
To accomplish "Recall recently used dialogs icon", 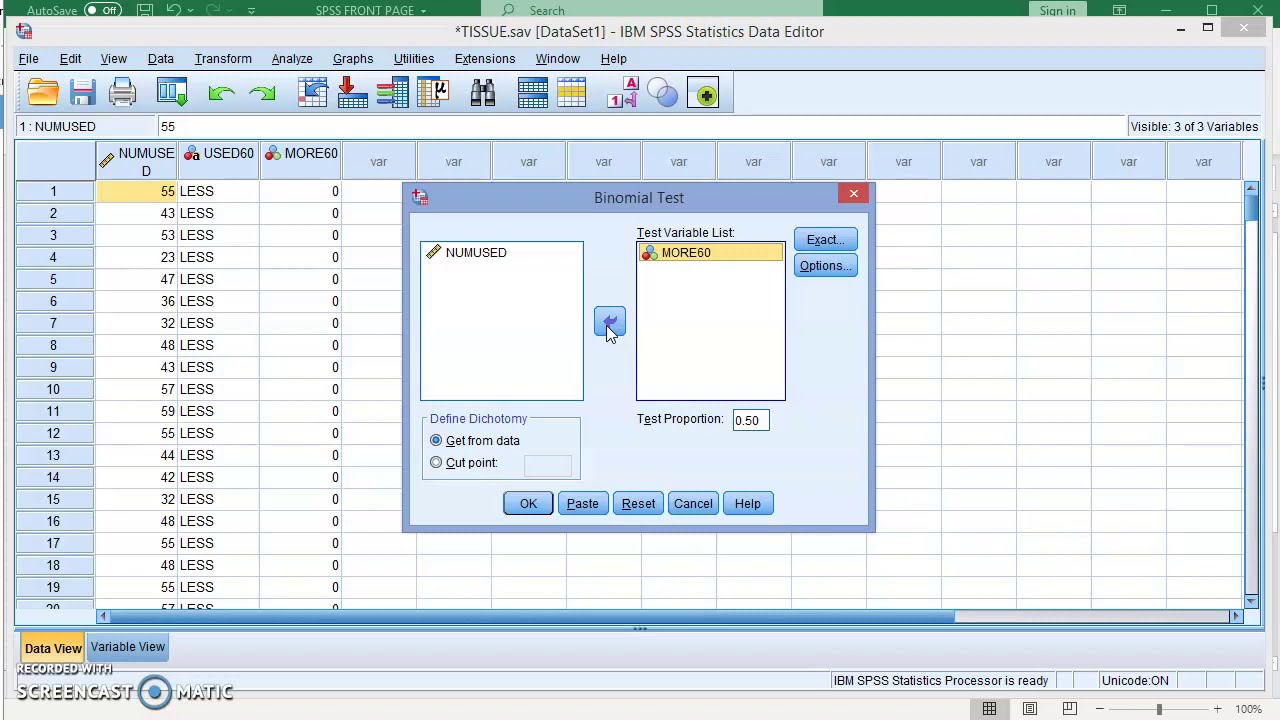I will point(172,94).
